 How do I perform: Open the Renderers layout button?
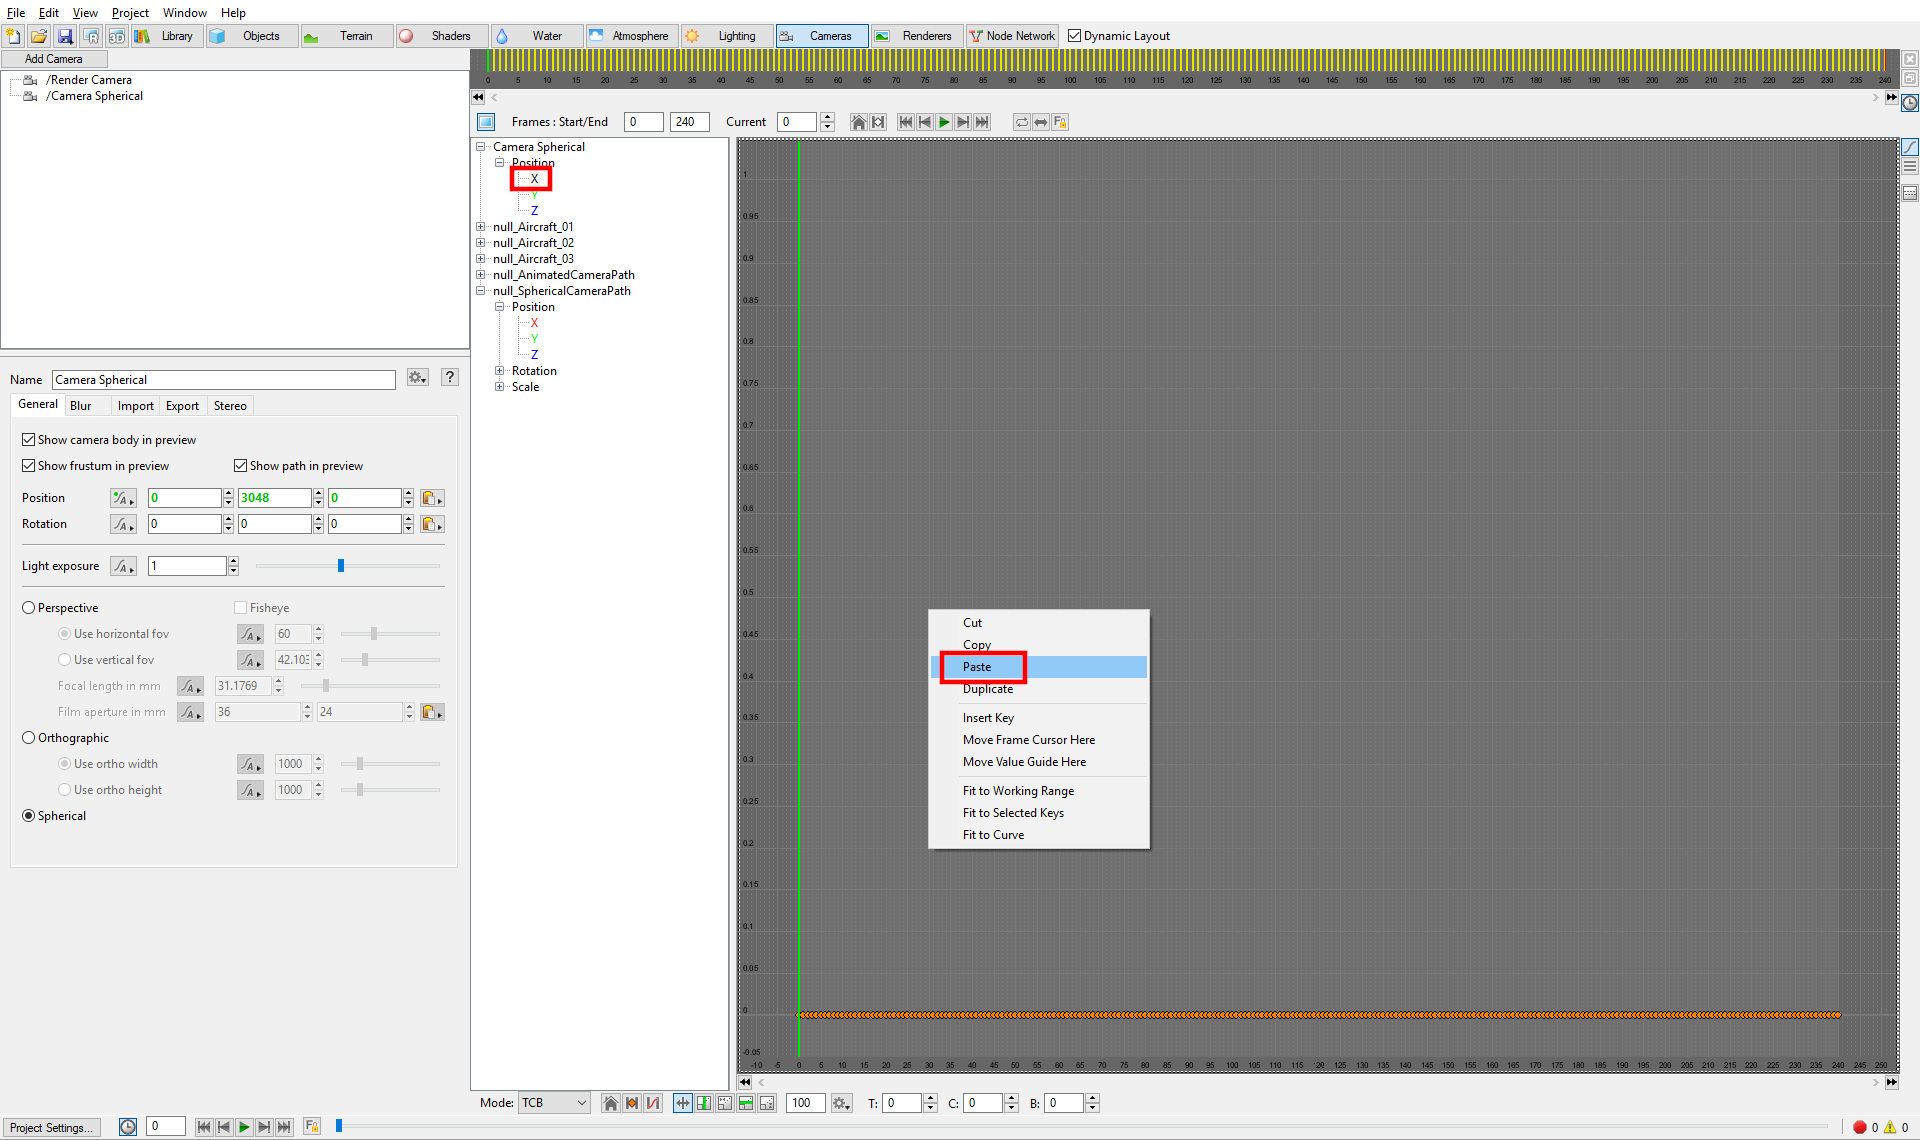[917, 36]
